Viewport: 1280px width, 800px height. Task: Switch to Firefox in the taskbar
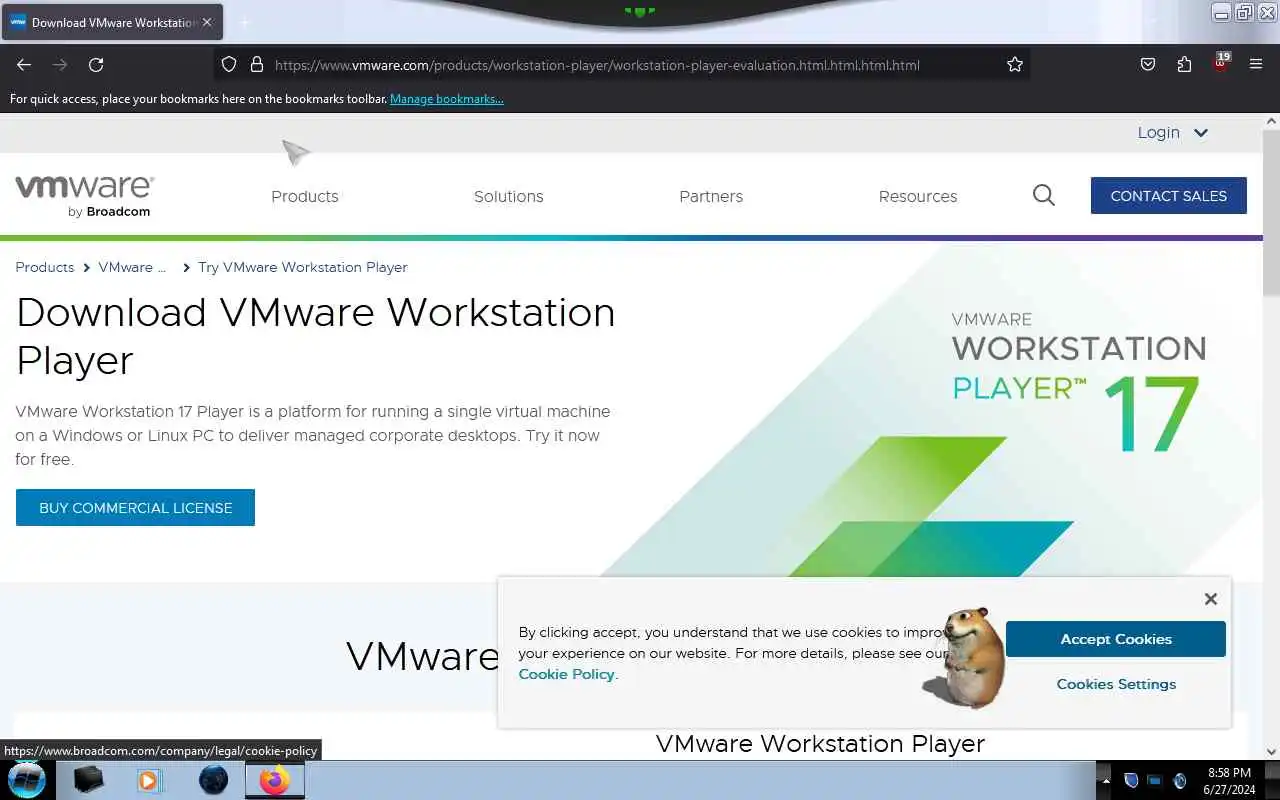click(x=275, y=780)
